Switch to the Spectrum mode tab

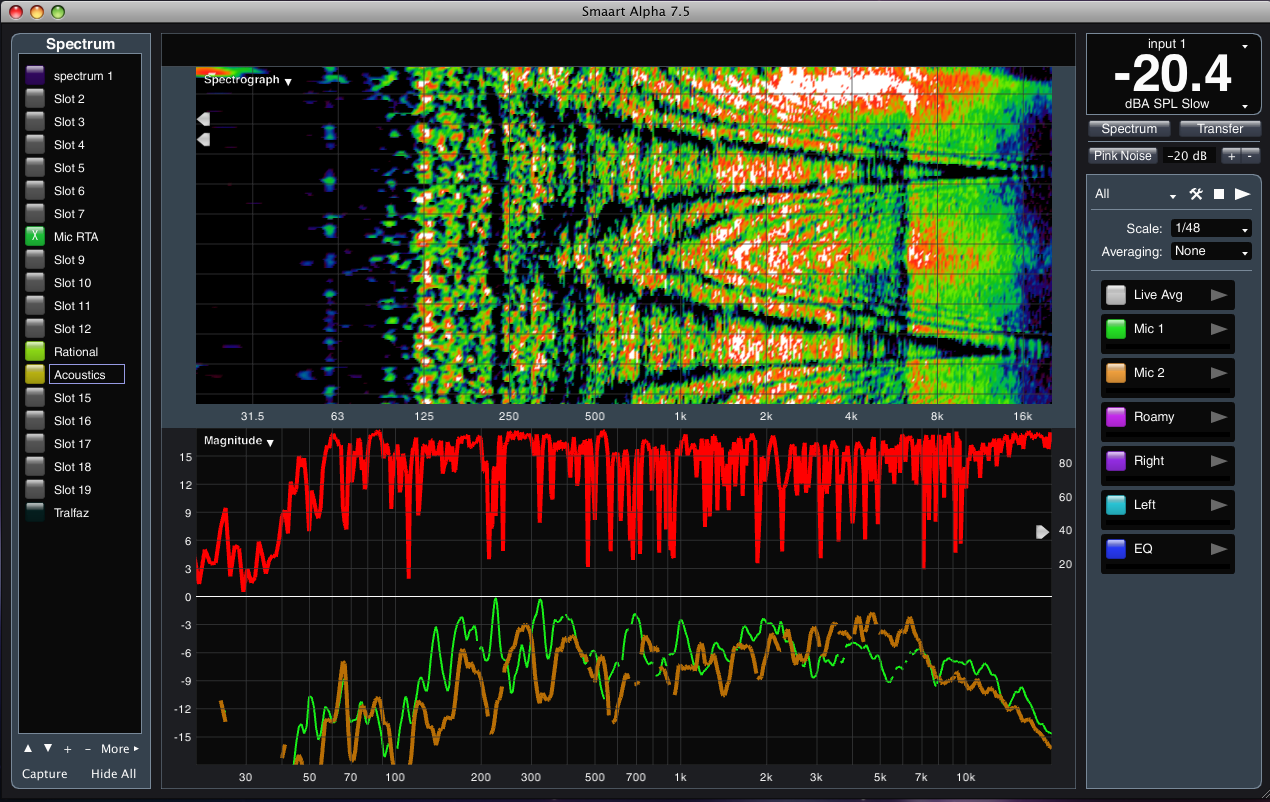1129,129
